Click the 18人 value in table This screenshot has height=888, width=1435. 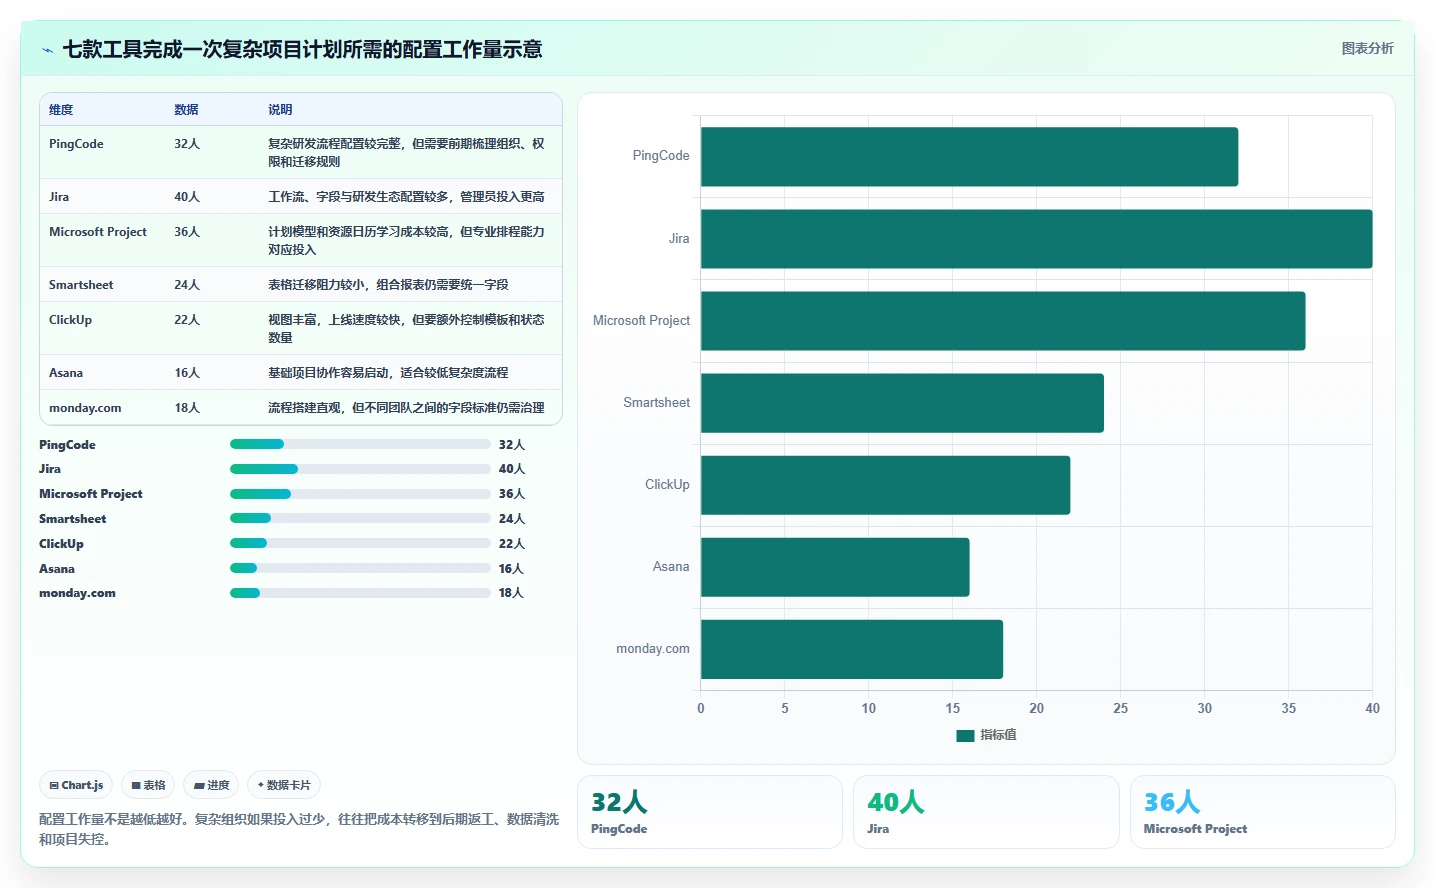187,408
